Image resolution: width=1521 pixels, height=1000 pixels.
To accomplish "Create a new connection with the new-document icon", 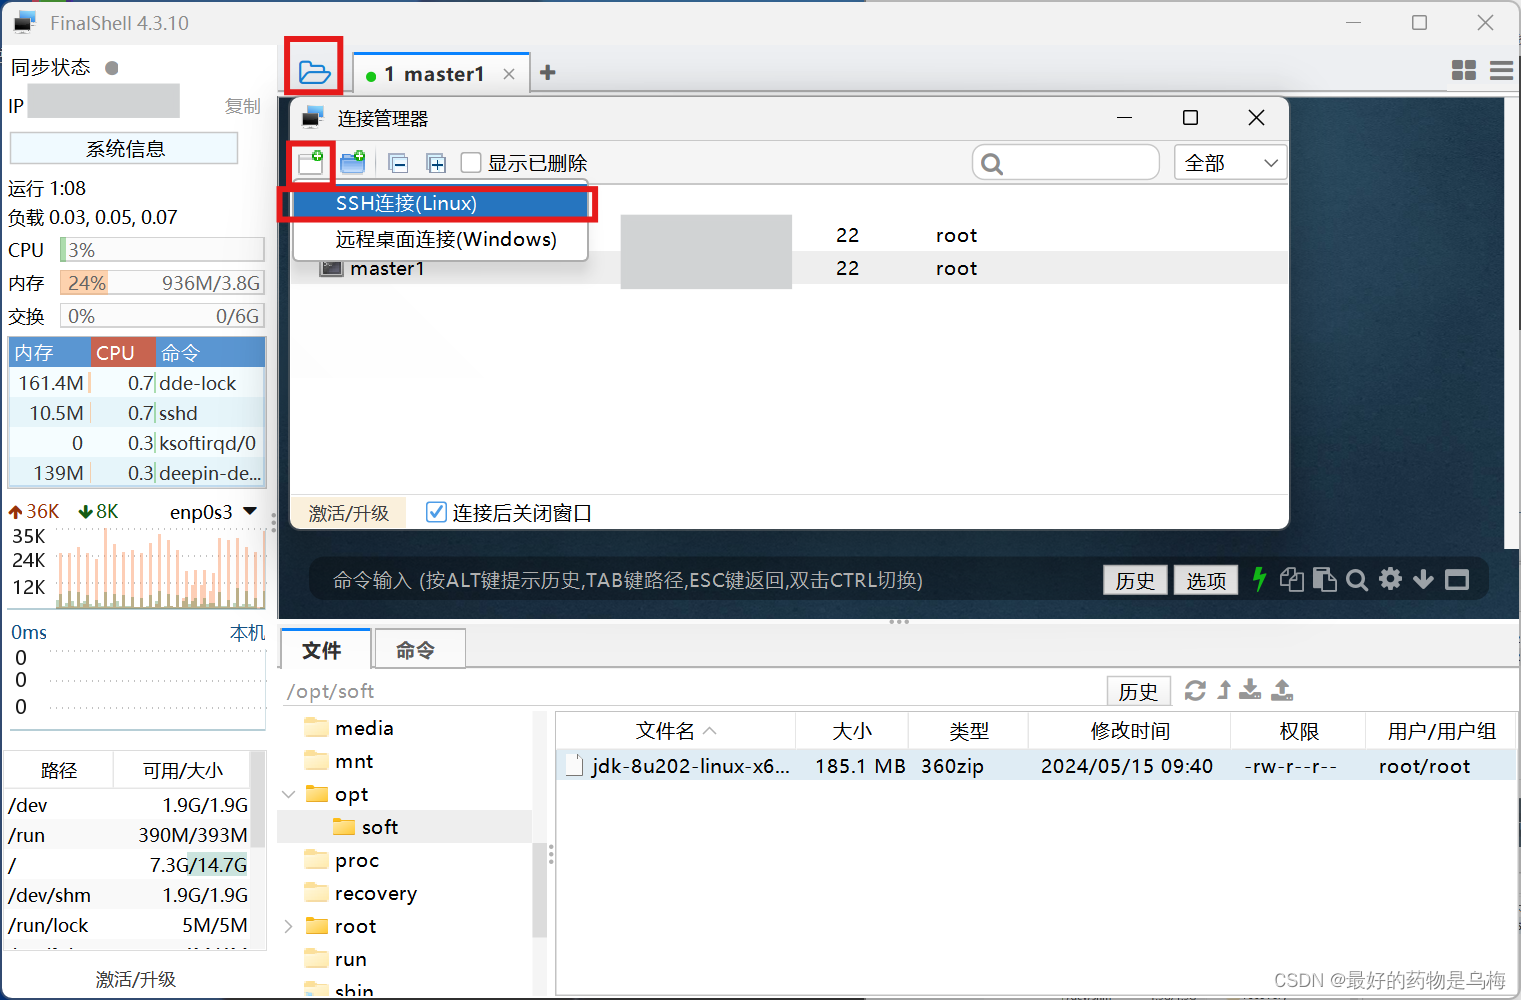I will click(x=311, y=162).
